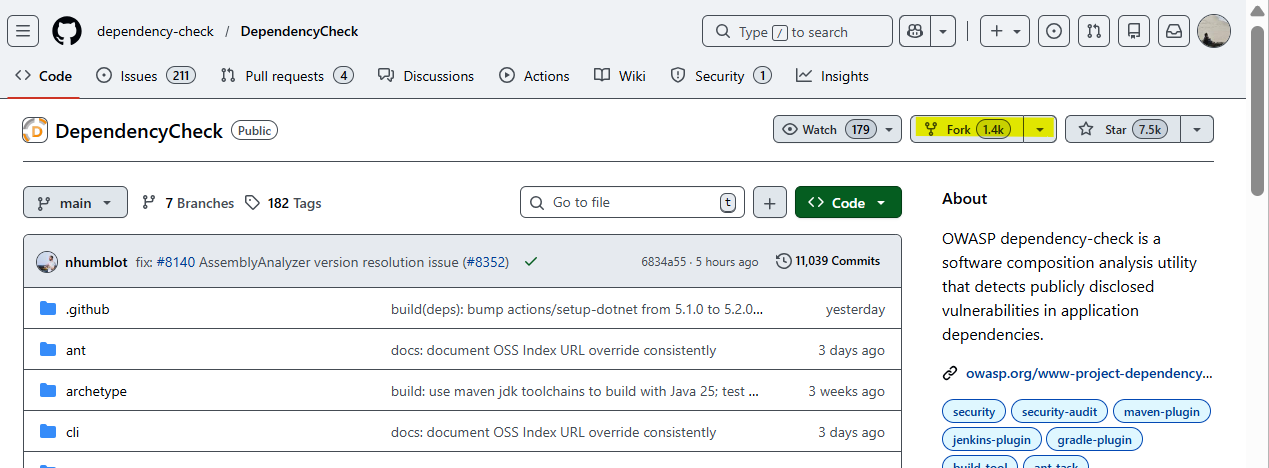Image resolution: width=1269 pixels, height=468 pixels.
Task: Click the user profile avatar
Action: [1214, 31]
